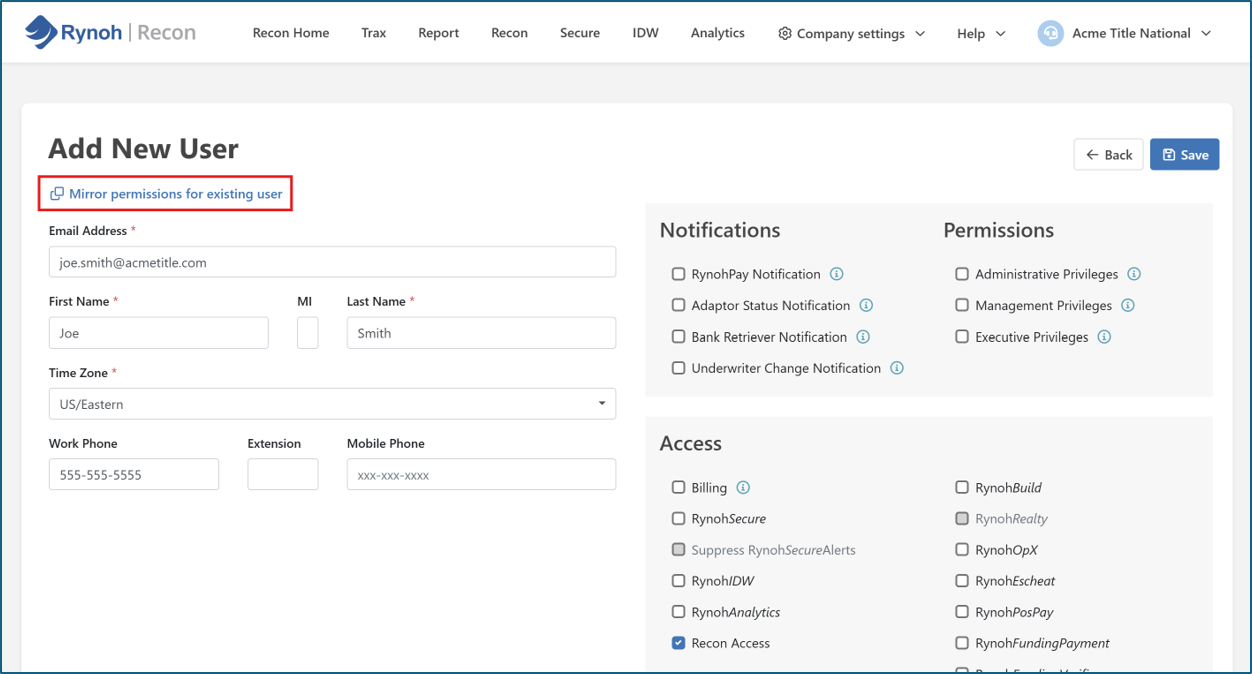Enable RynohPay Notification checkbox
This screenshot has width=1252, height=674.
pyautogui.click(x=679, y=274)
